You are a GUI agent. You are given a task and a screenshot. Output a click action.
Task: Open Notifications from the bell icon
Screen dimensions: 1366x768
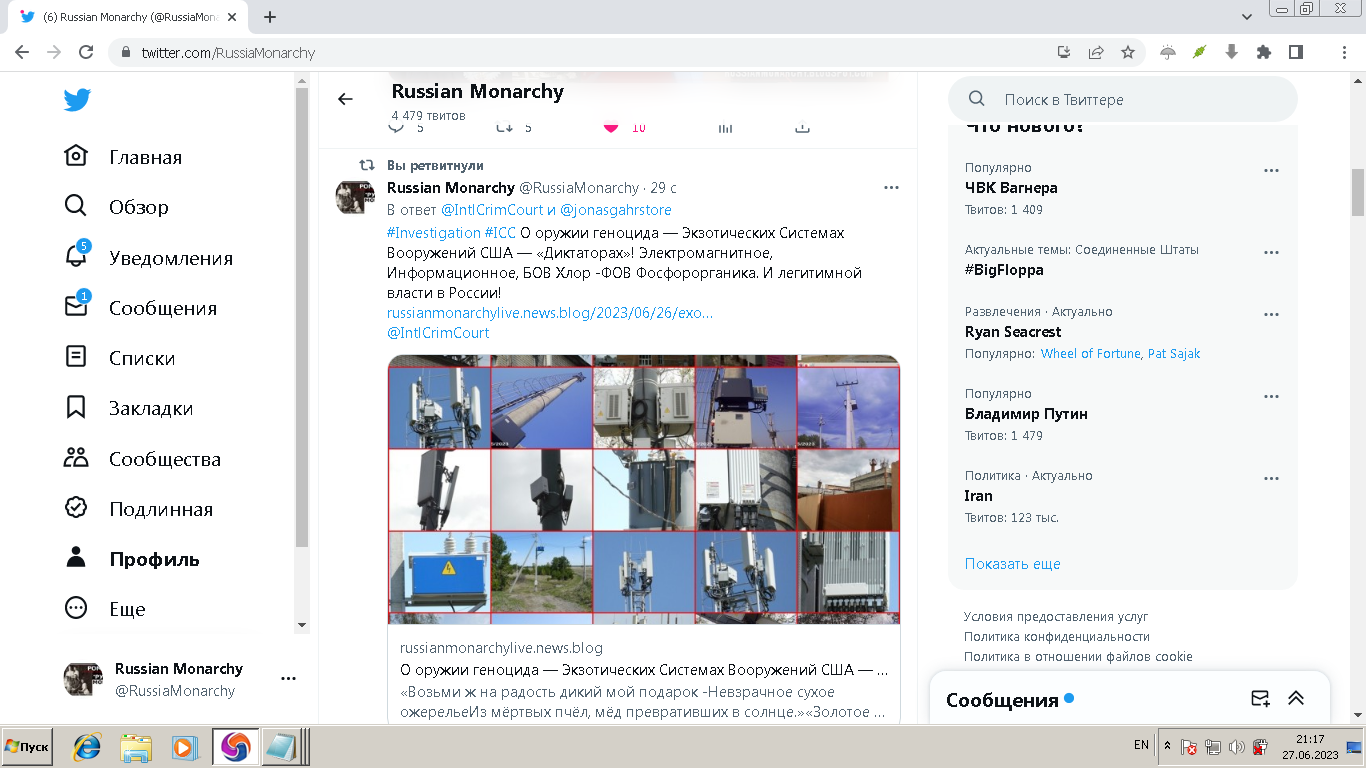click(76, 257)
